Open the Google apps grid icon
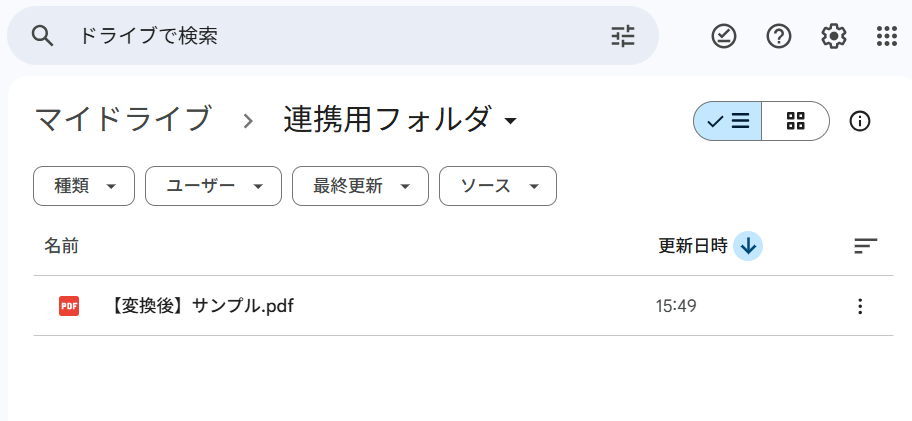Viewport: 912px width, 421px height. tap(887, 36)
